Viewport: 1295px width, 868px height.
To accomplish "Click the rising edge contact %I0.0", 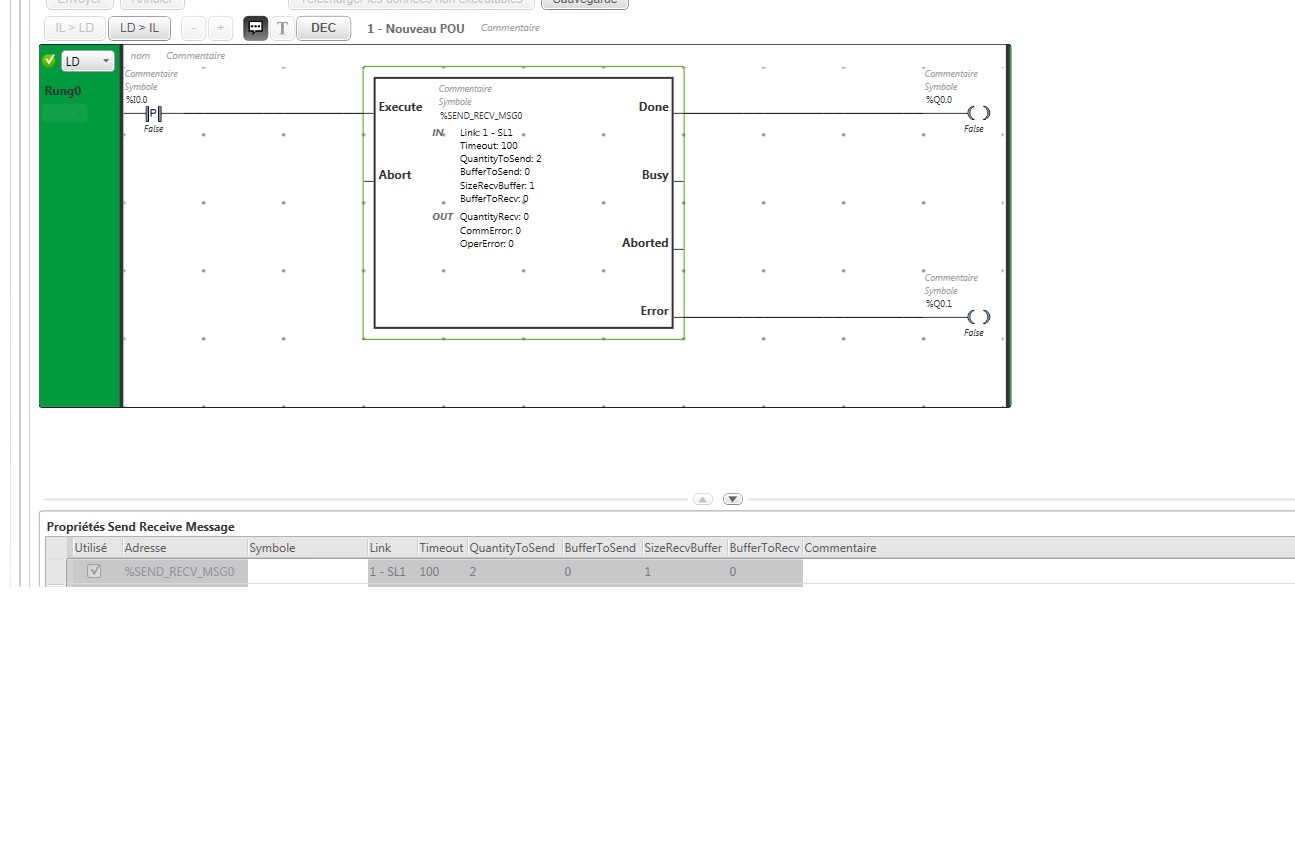I will (153, 113).
